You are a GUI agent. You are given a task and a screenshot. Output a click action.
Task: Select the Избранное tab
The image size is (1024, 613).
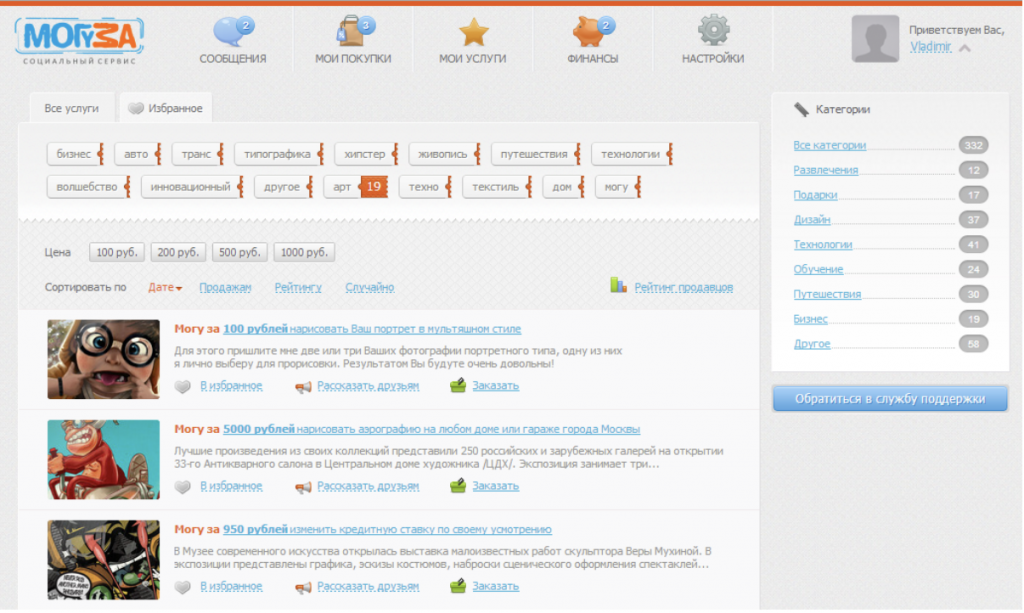[166, 108]
